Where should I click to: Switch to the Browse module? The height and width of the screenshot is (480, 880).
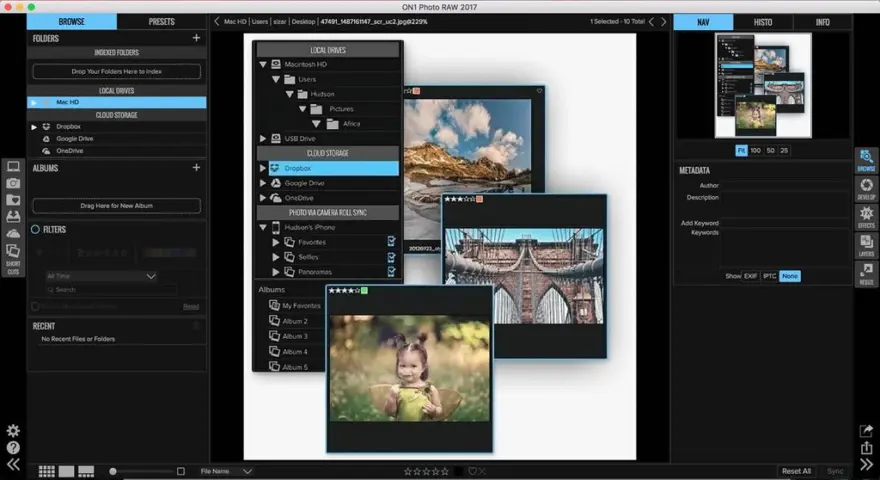[866, 161]
